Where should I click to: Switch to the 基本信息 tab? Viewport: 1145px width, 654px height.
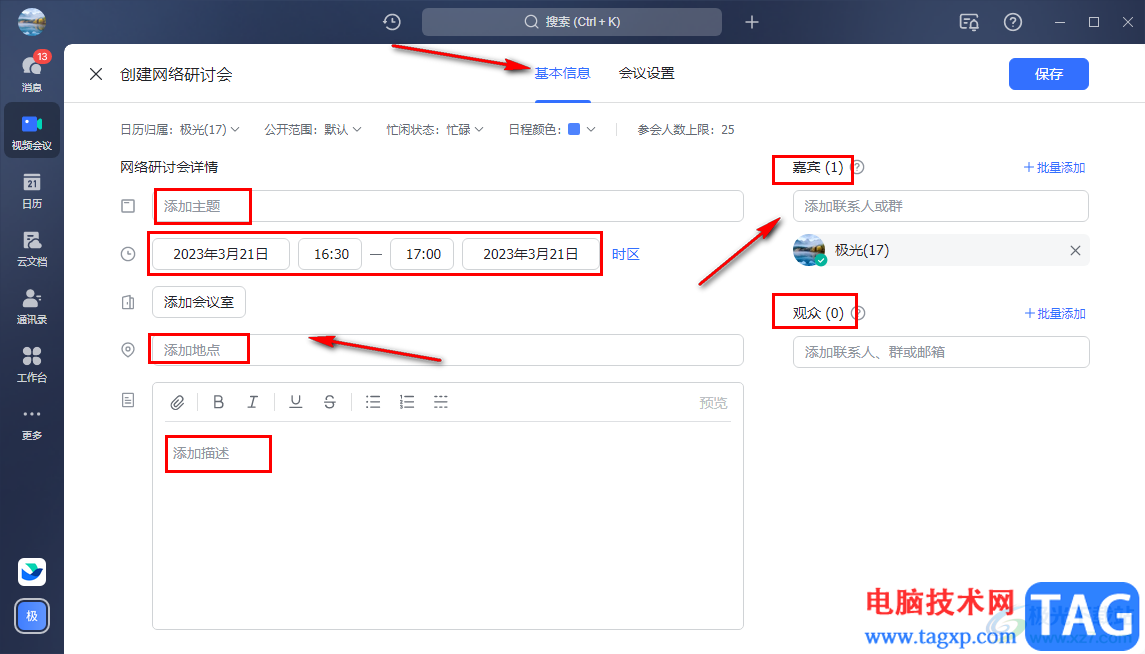[562, 73]
